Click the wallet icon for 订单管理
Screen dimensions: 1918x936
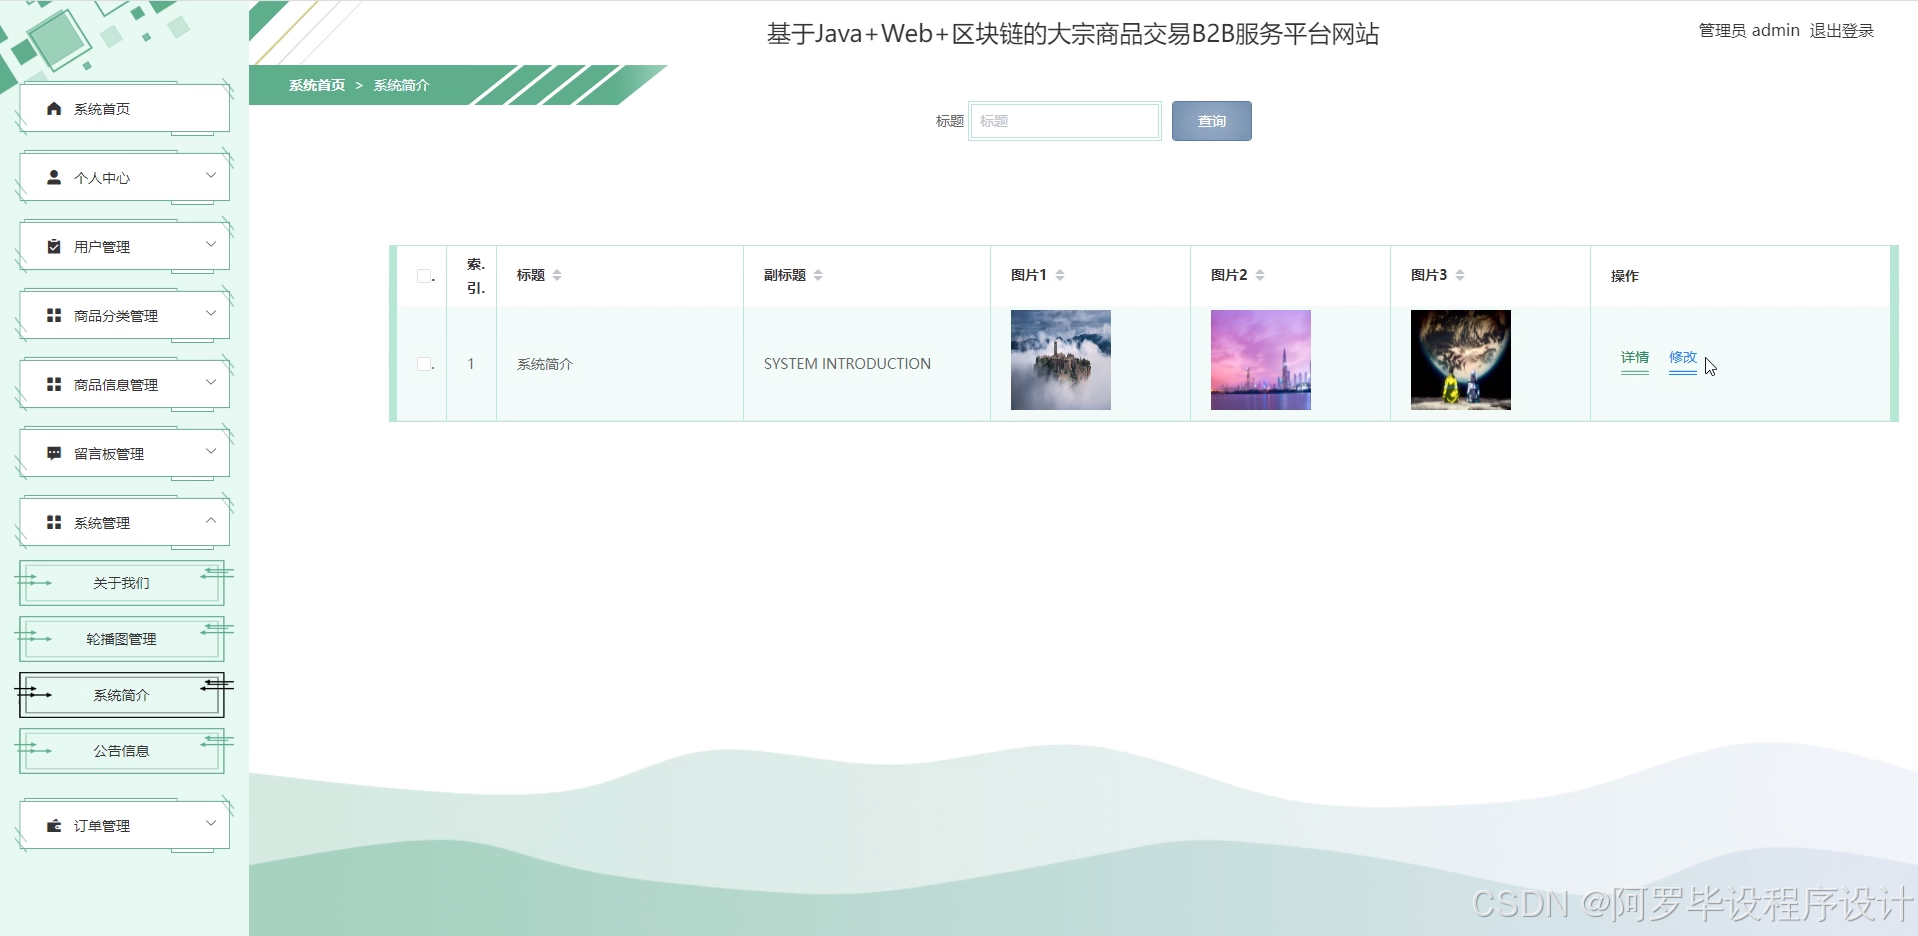pyautogui.click(x=54, y=826)
